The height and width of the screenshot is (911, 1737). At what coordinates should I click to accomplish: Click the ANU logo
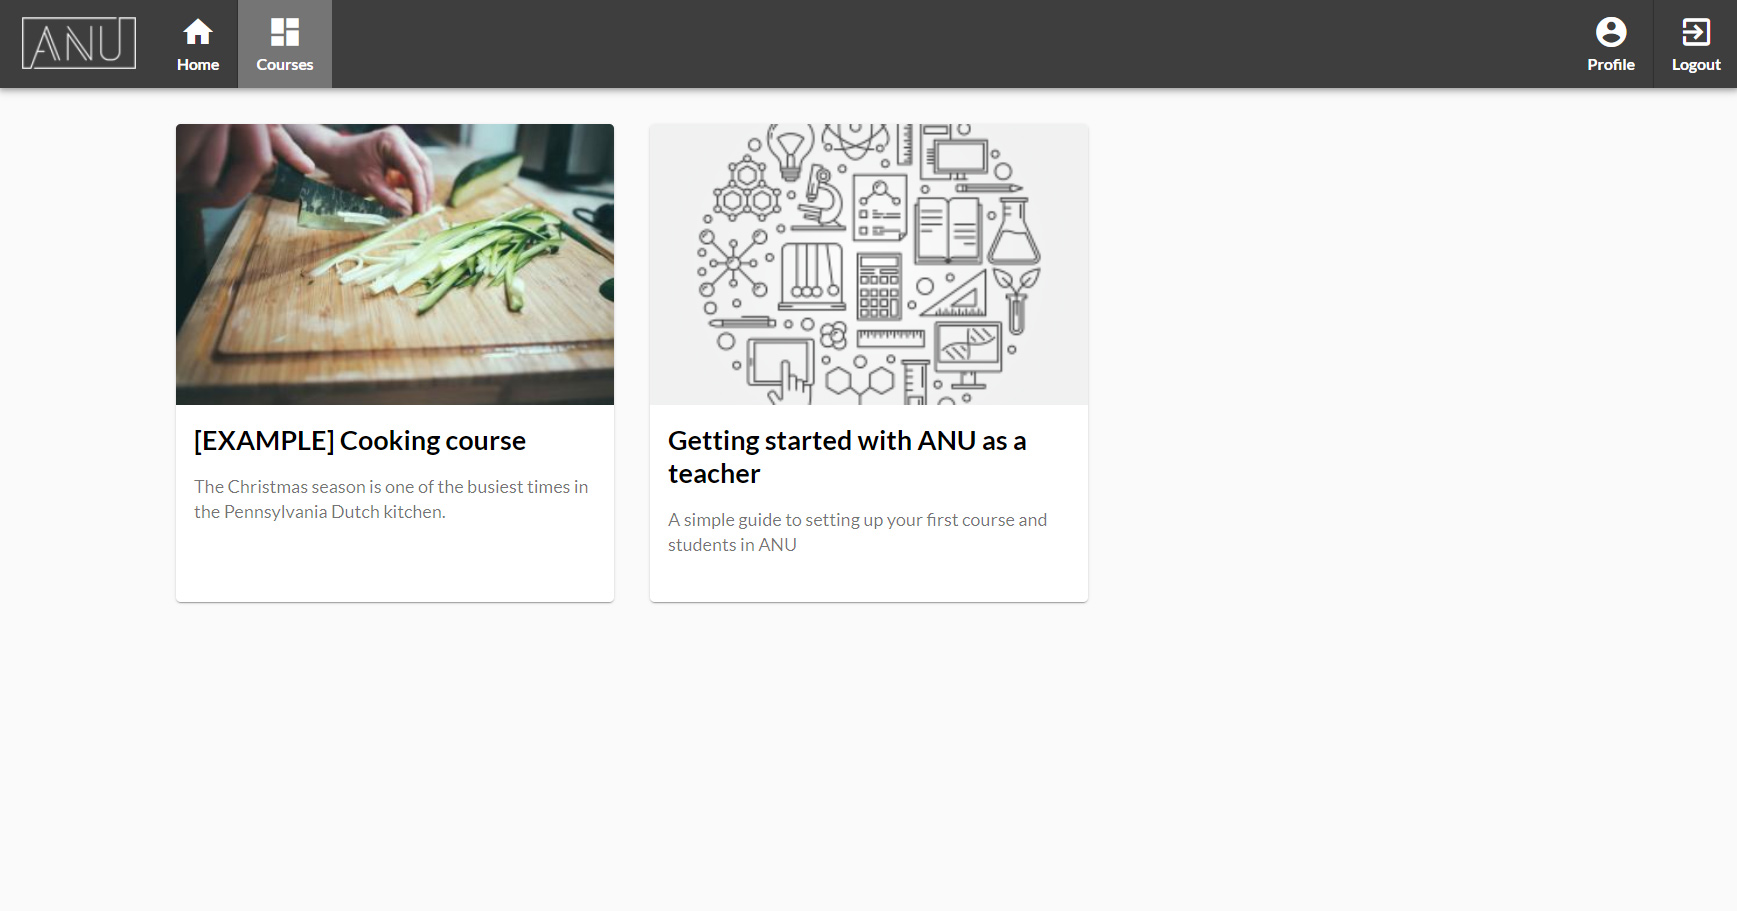(79, 43)
